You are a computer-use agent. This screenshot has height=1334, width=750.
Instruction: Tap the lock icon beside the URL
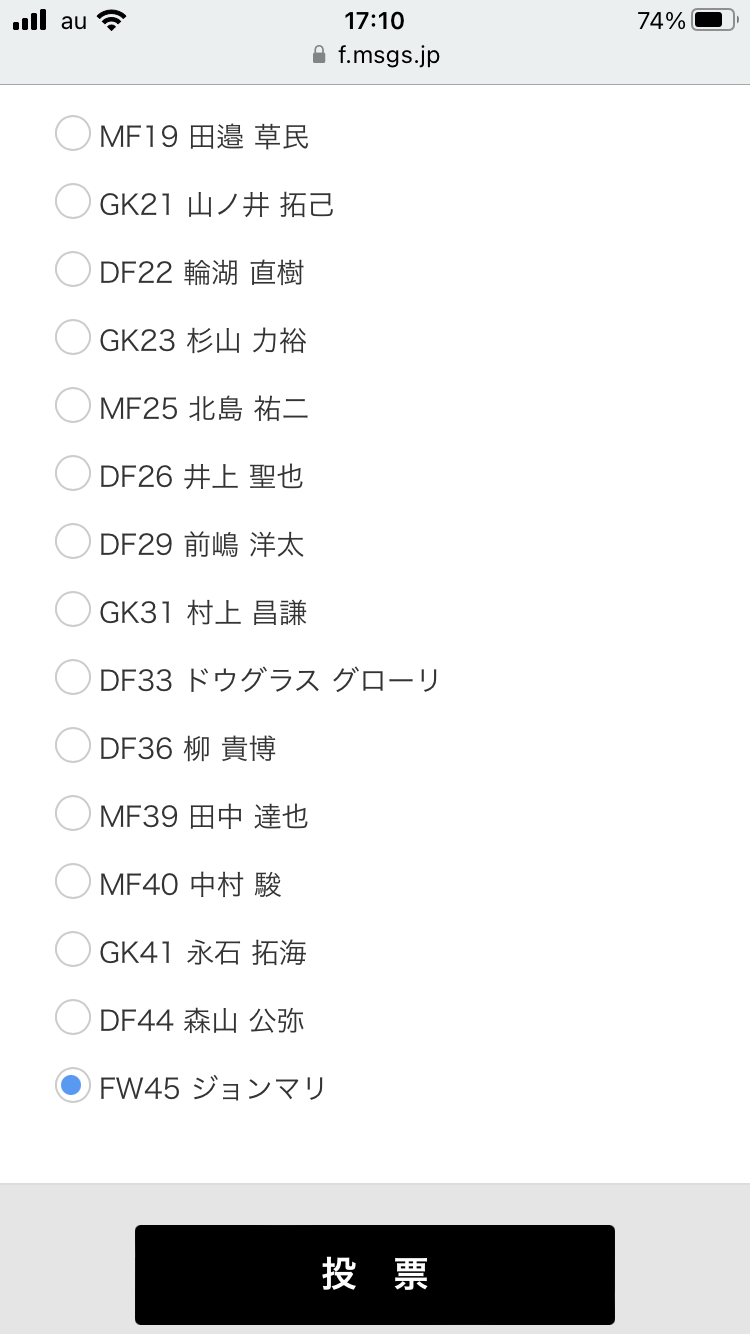point(320,55)
